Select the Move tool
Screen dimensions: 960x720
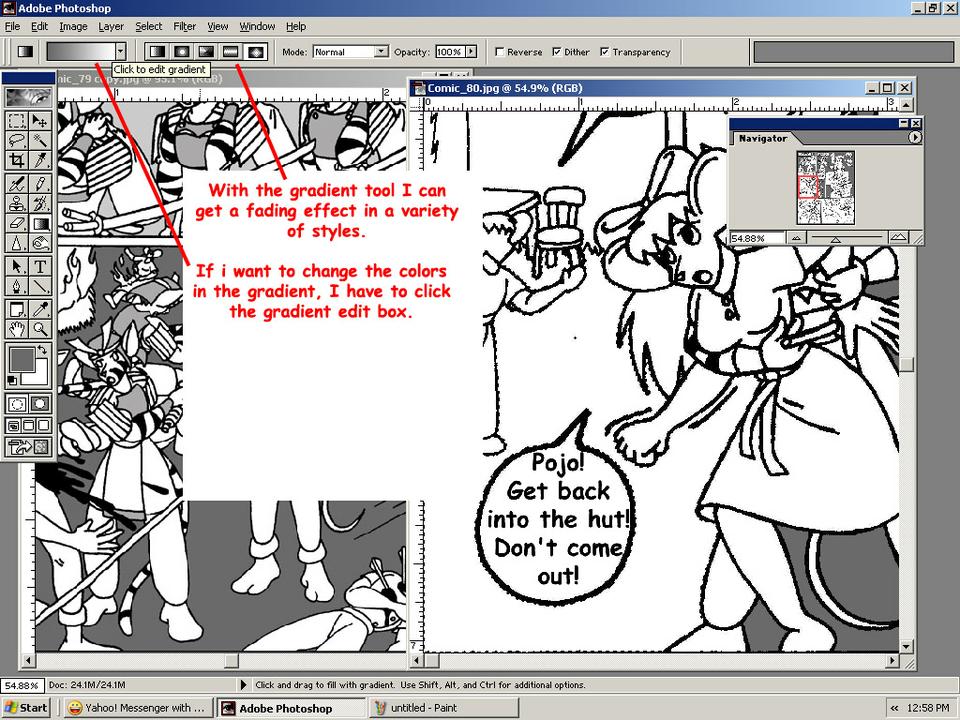click(x=40, y=121)
